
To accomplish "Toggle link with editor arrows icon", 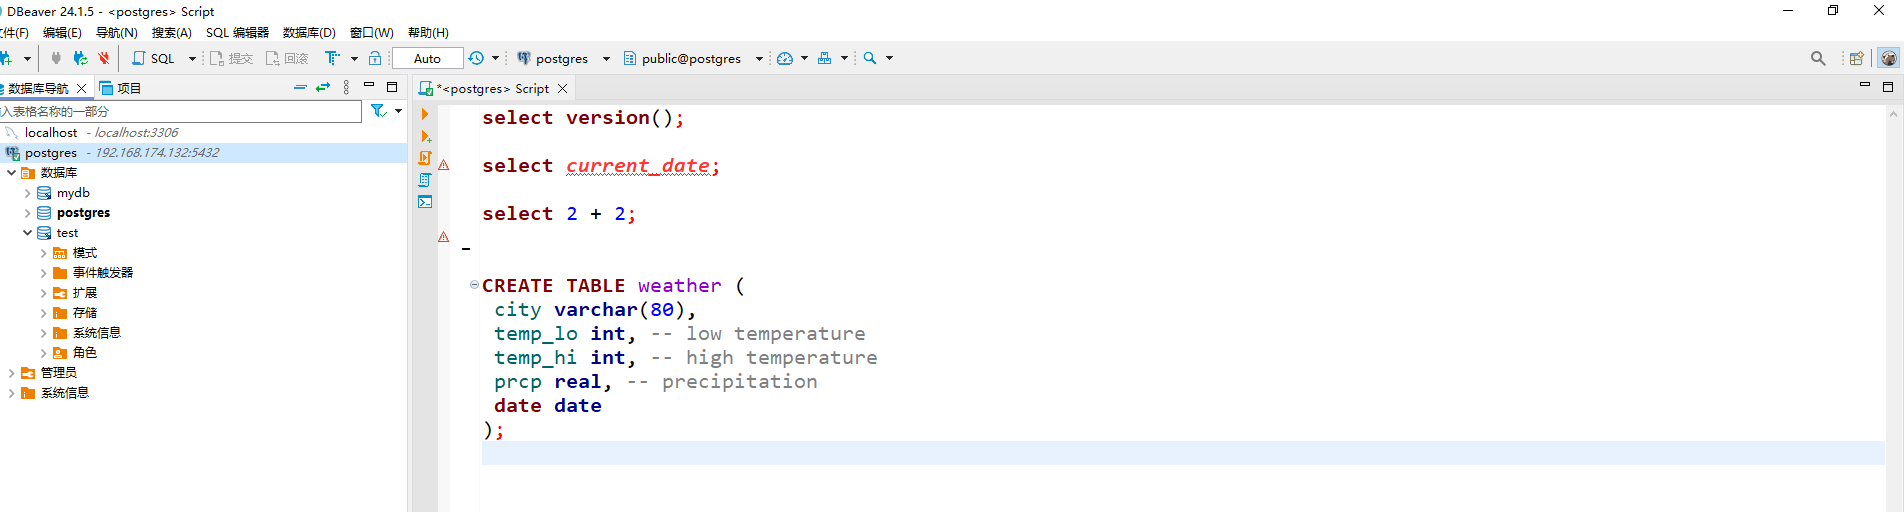I will pyautogui.click(x=322, y=88).
